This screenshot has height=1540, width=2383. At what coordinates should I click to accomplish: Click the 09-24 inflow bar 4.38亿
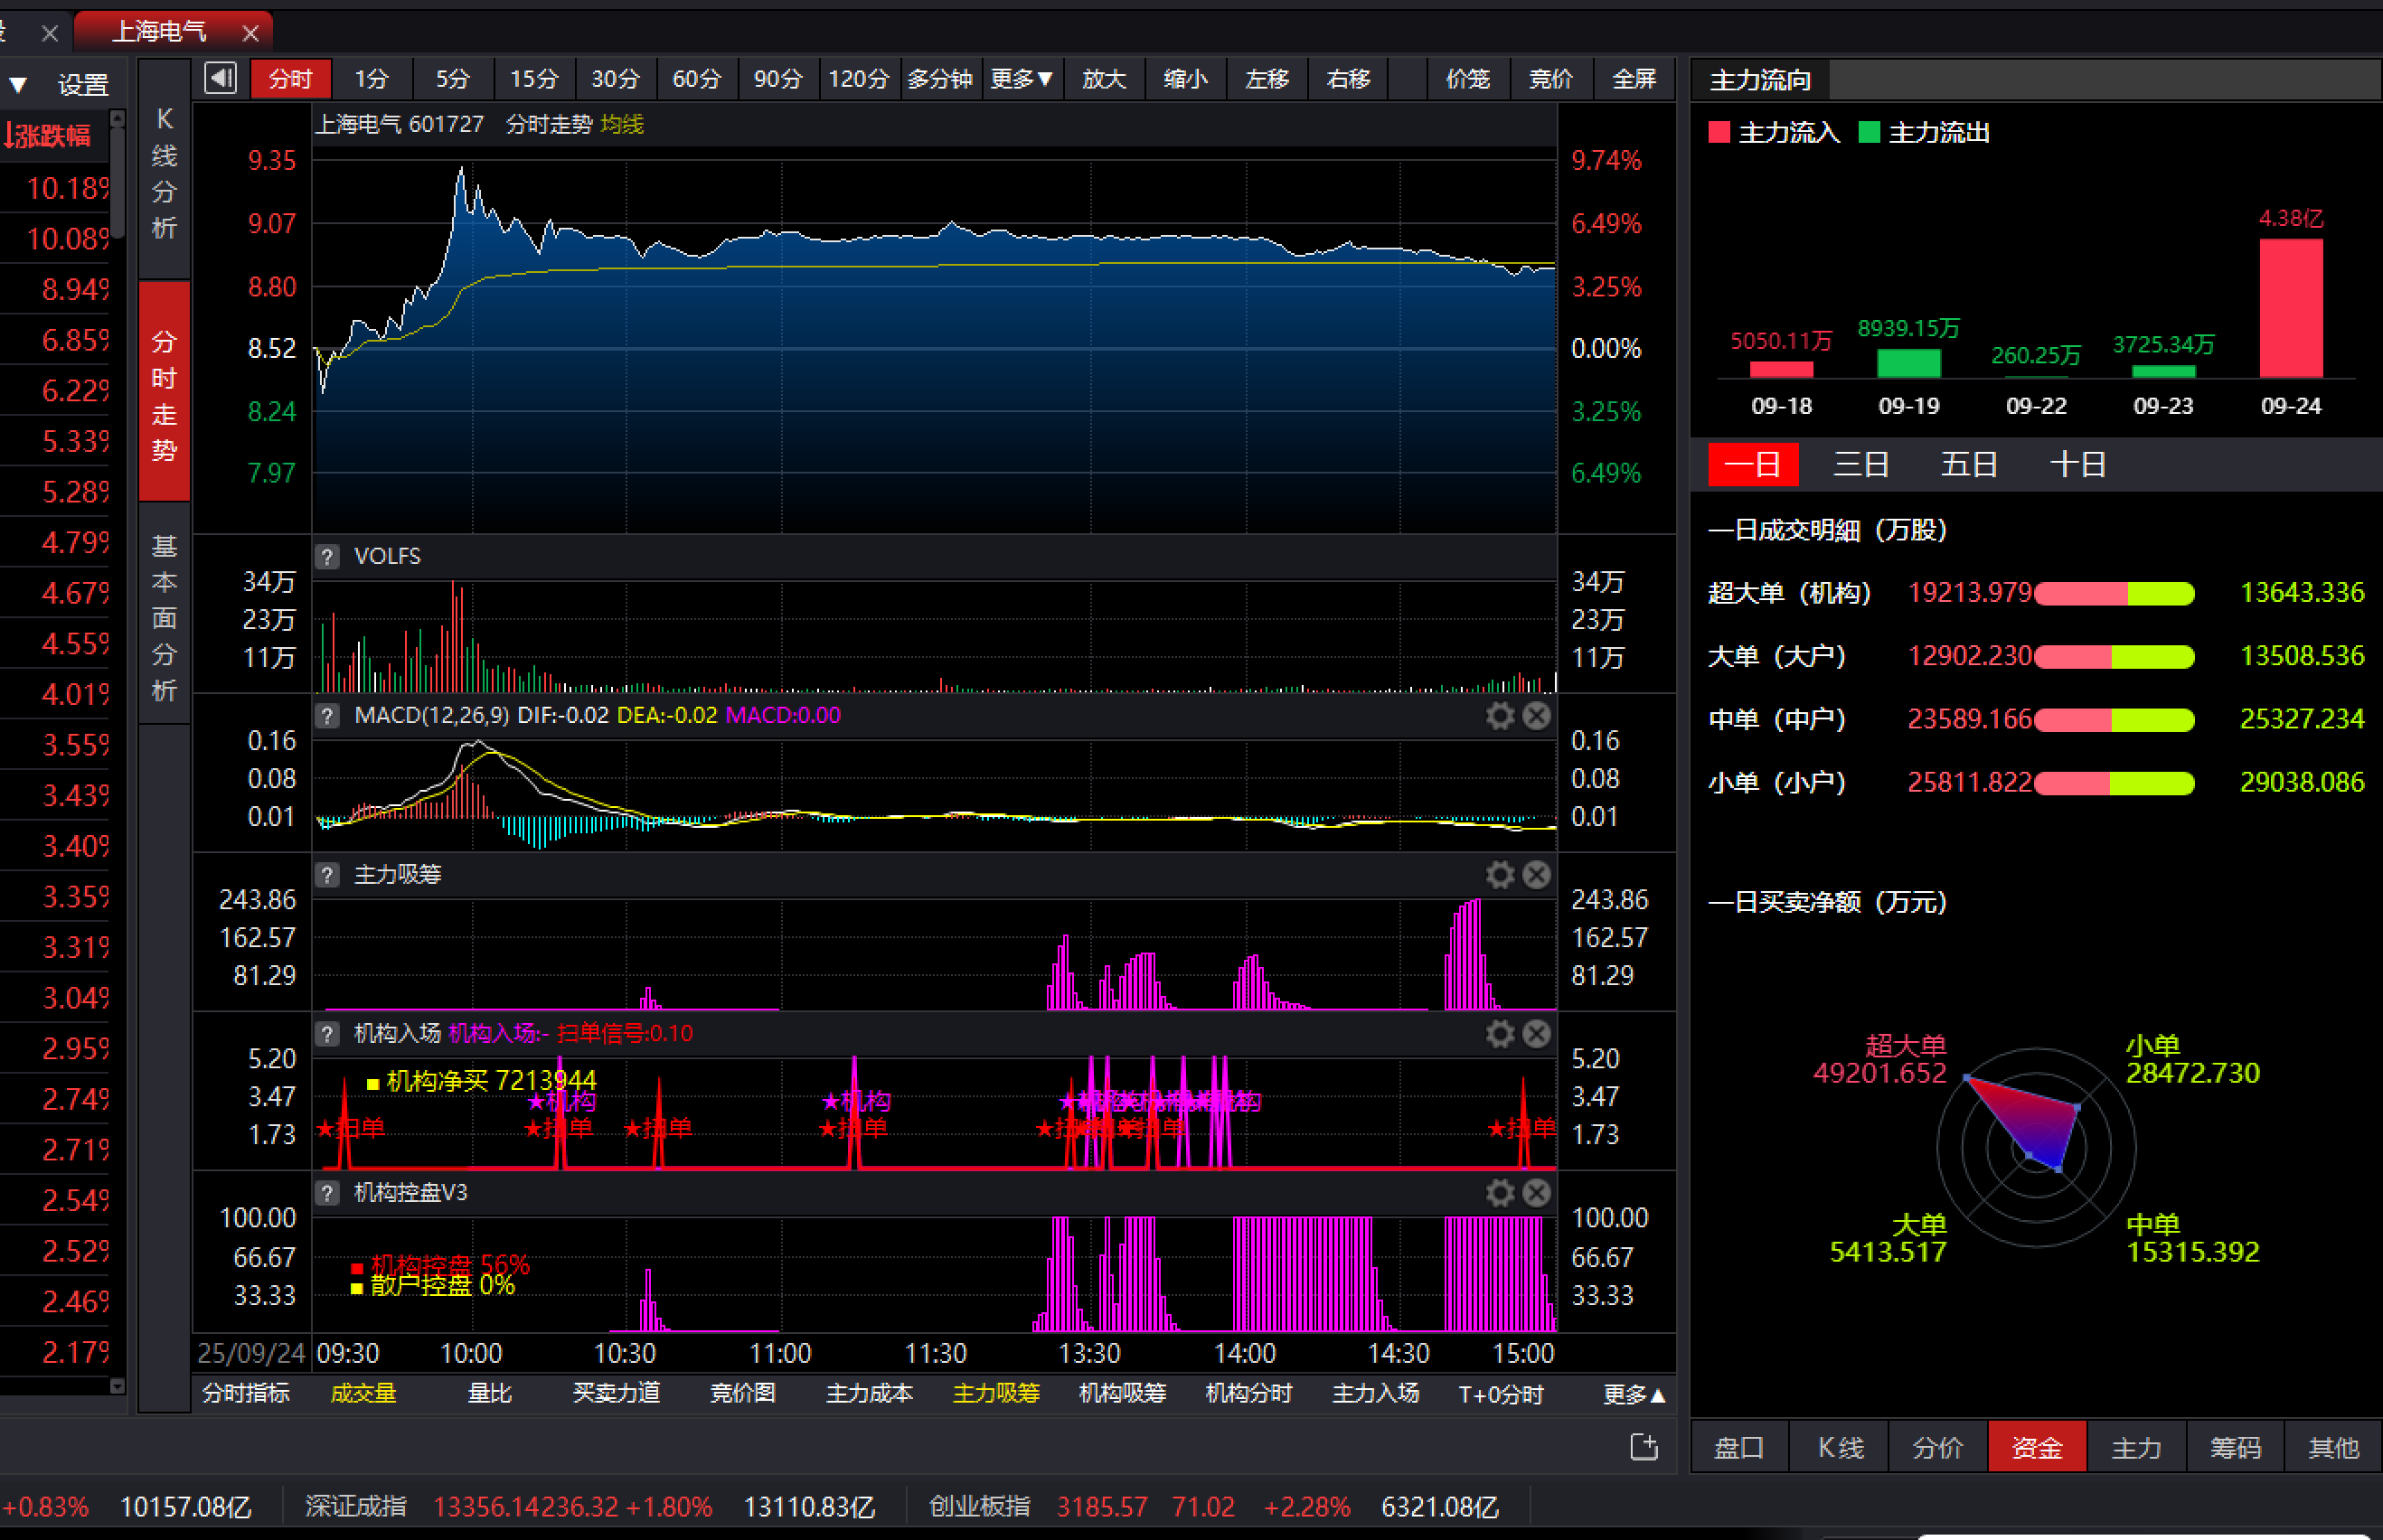coord(2291,308)
